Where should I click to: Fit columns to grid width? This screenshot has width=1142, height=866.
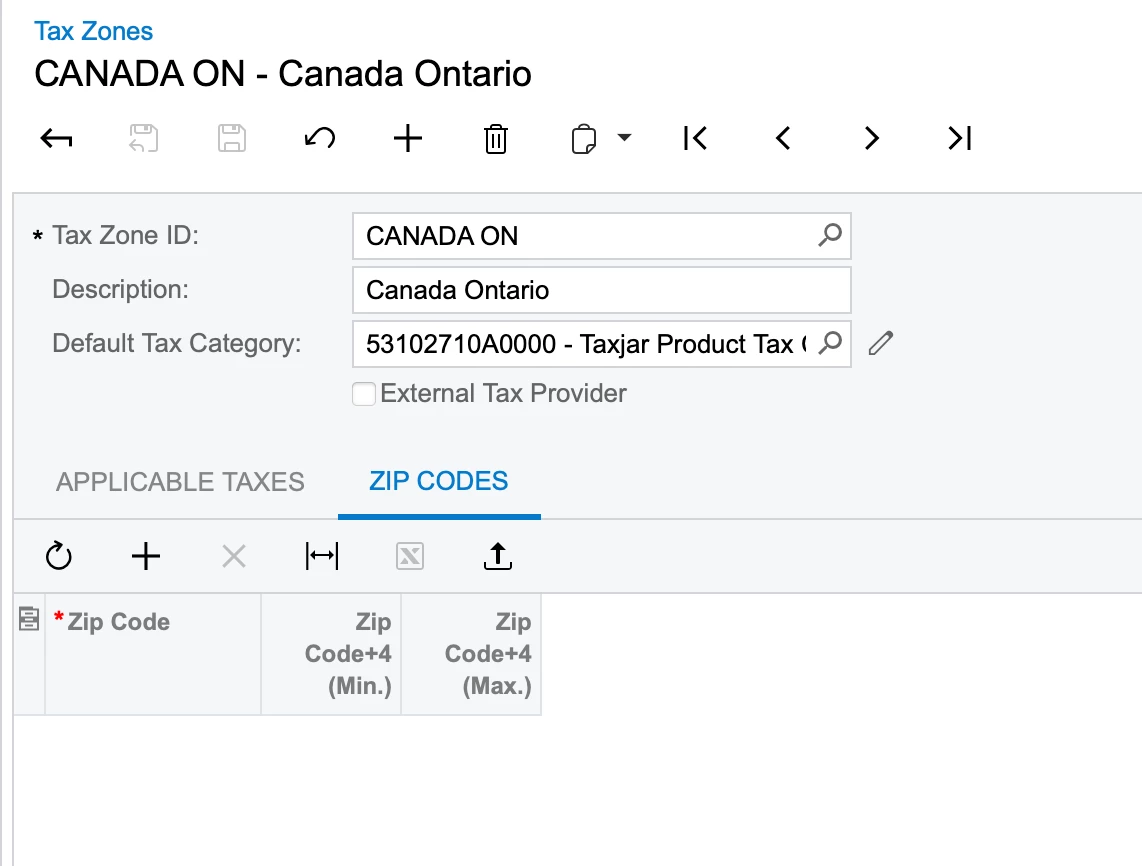[x=322, y=556]
